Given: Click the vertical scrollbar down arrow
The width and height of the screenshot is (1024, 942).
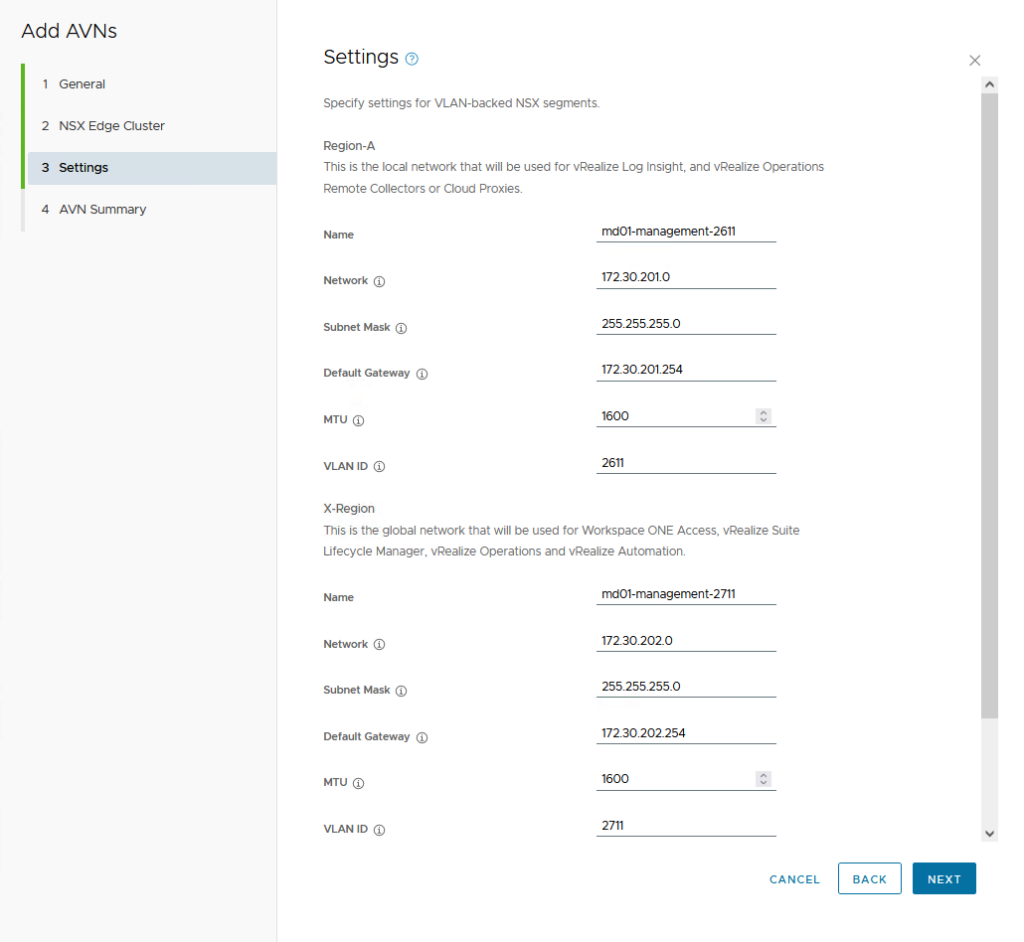Looking at the screenshot, I should pyautogui.click(x=989, y=833).
